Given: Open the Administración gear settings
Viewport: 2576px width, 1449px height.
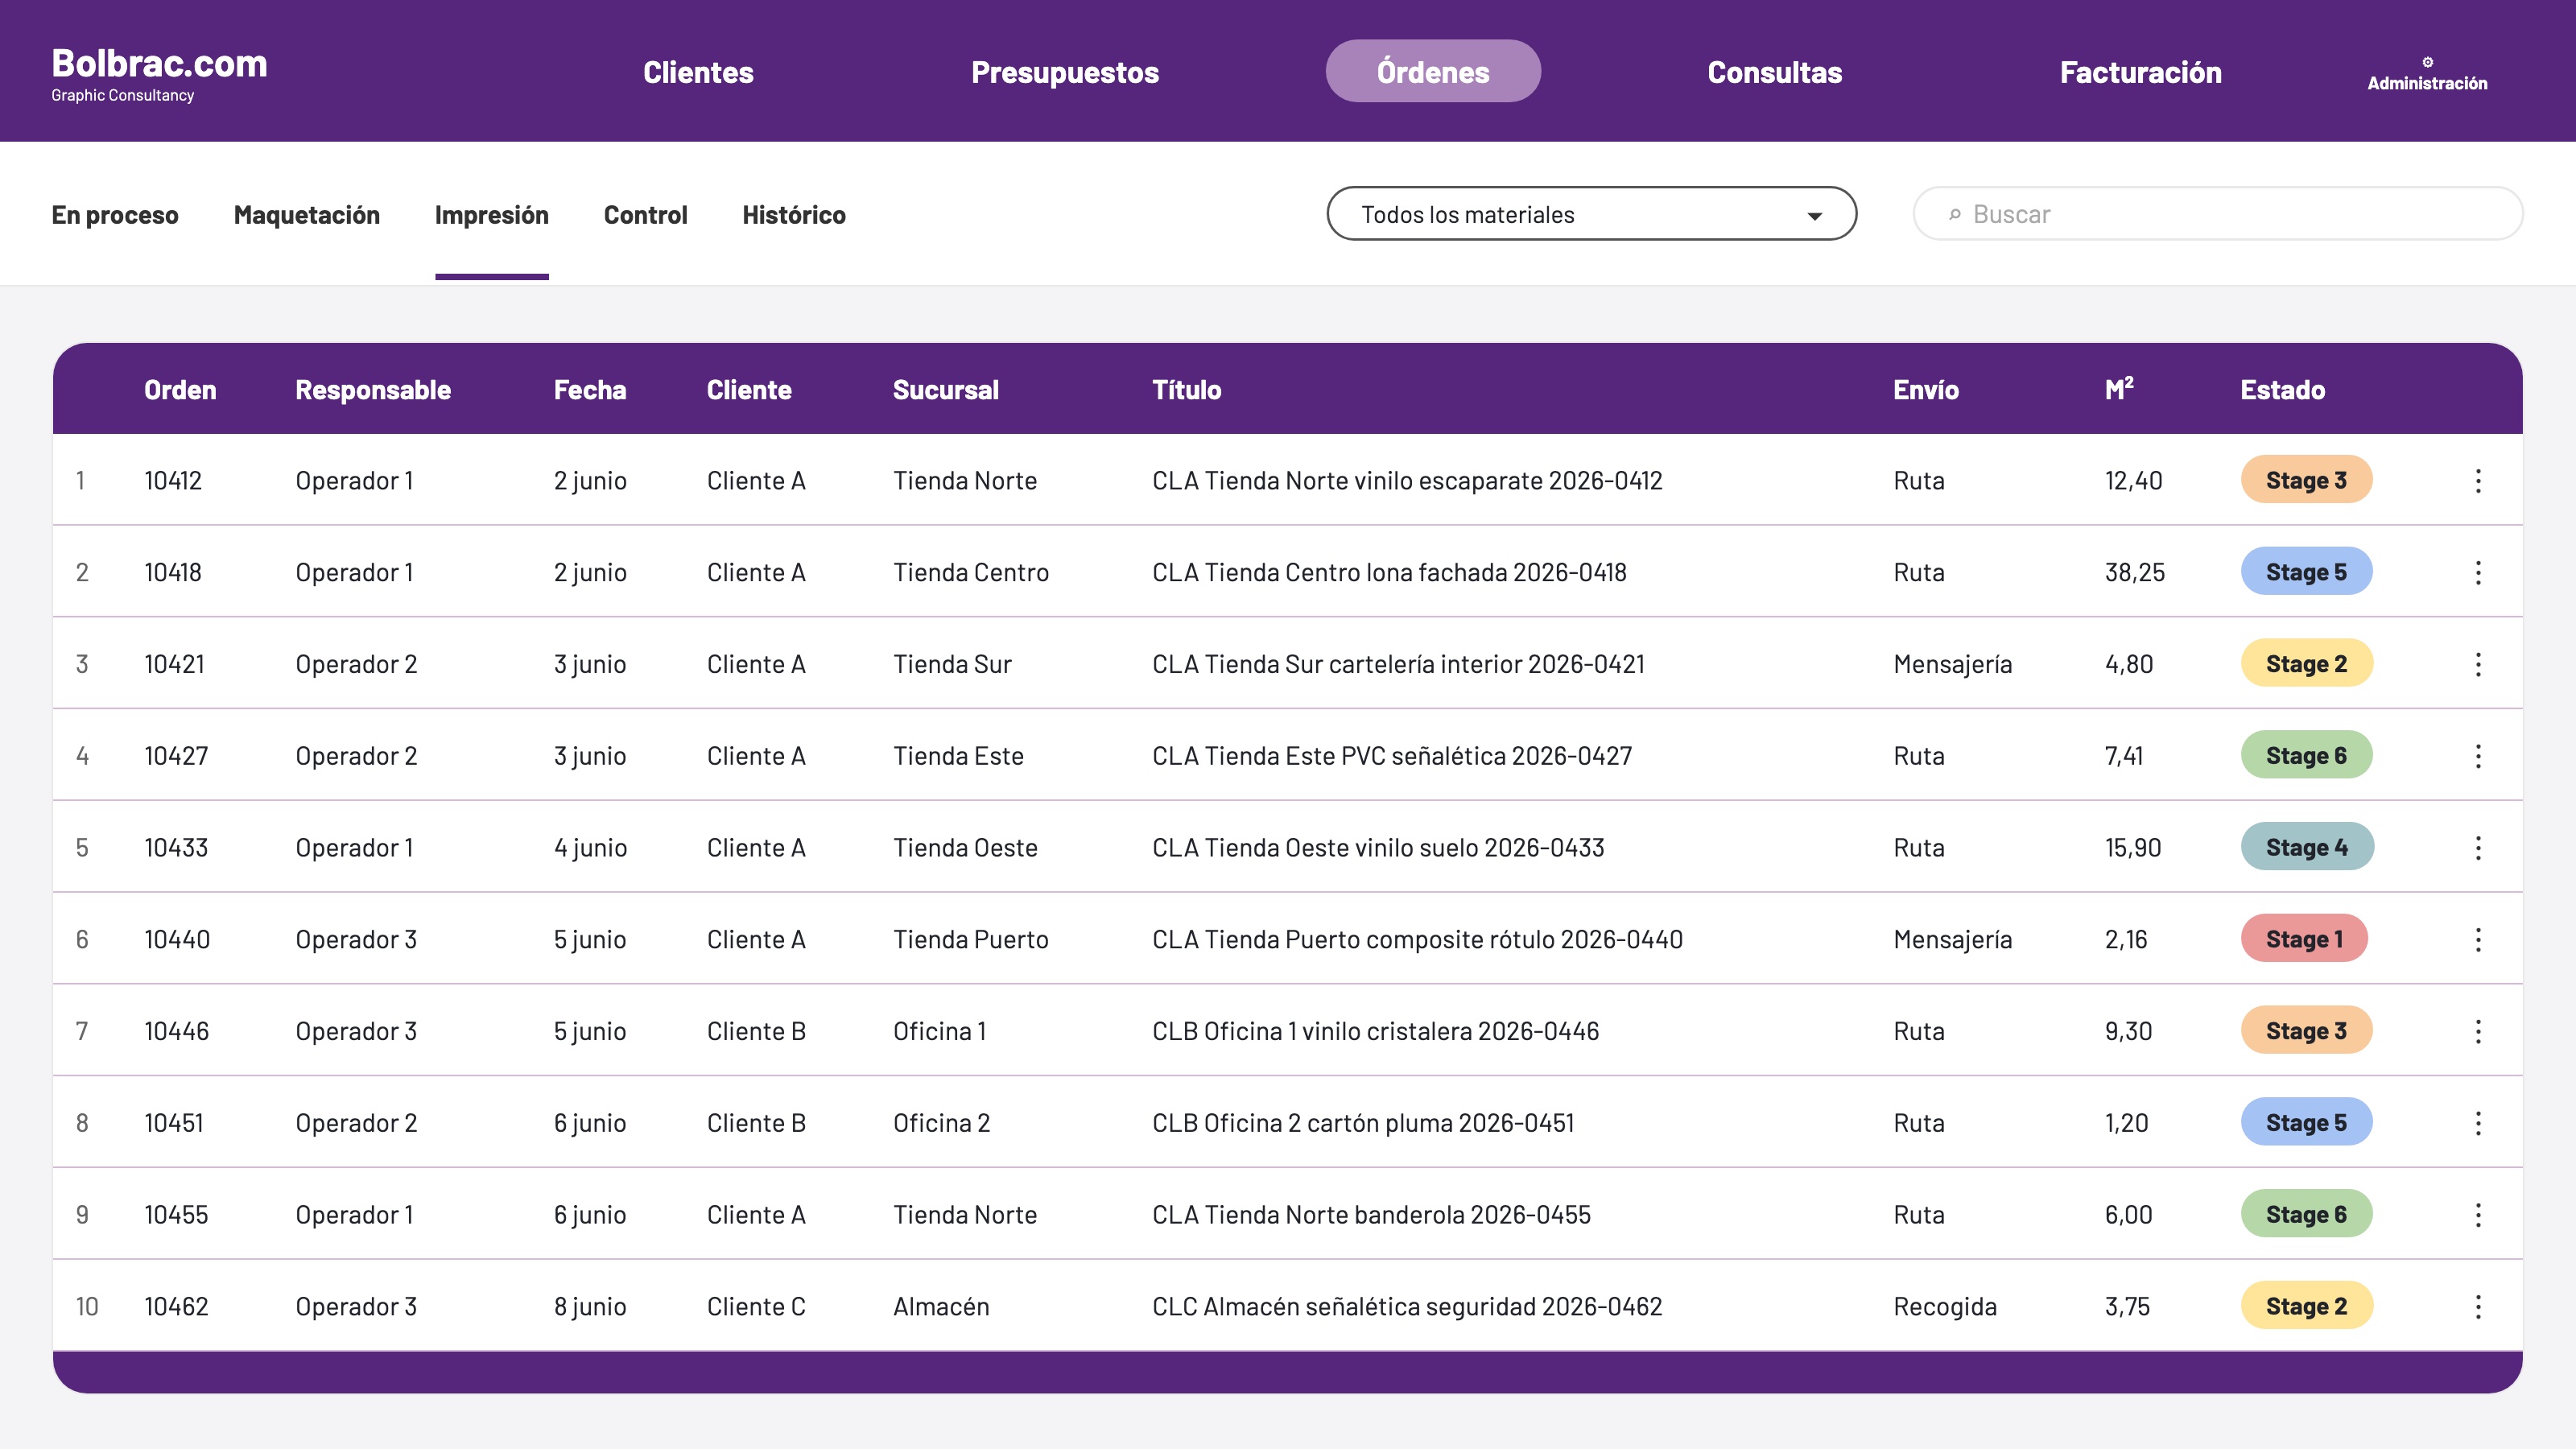Looking at the screenshot, I should [x=2427, y=74].
